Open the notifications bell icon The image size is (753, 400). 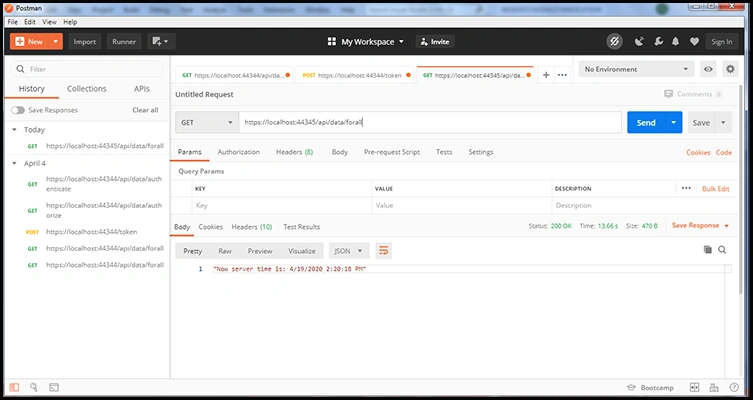[676, 42]
